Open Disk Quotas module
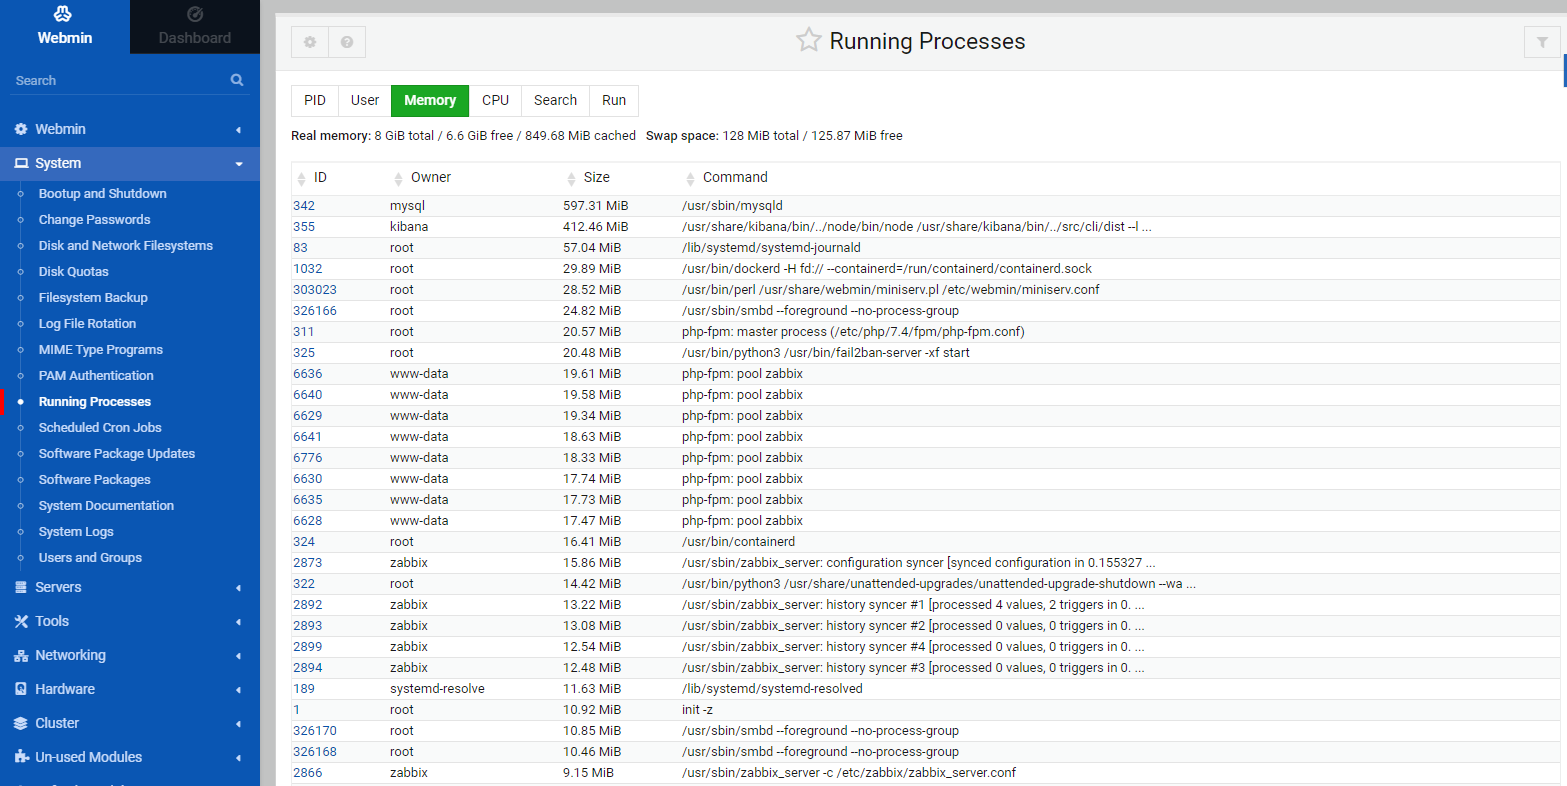1567x786 pixels. [74, 271]
